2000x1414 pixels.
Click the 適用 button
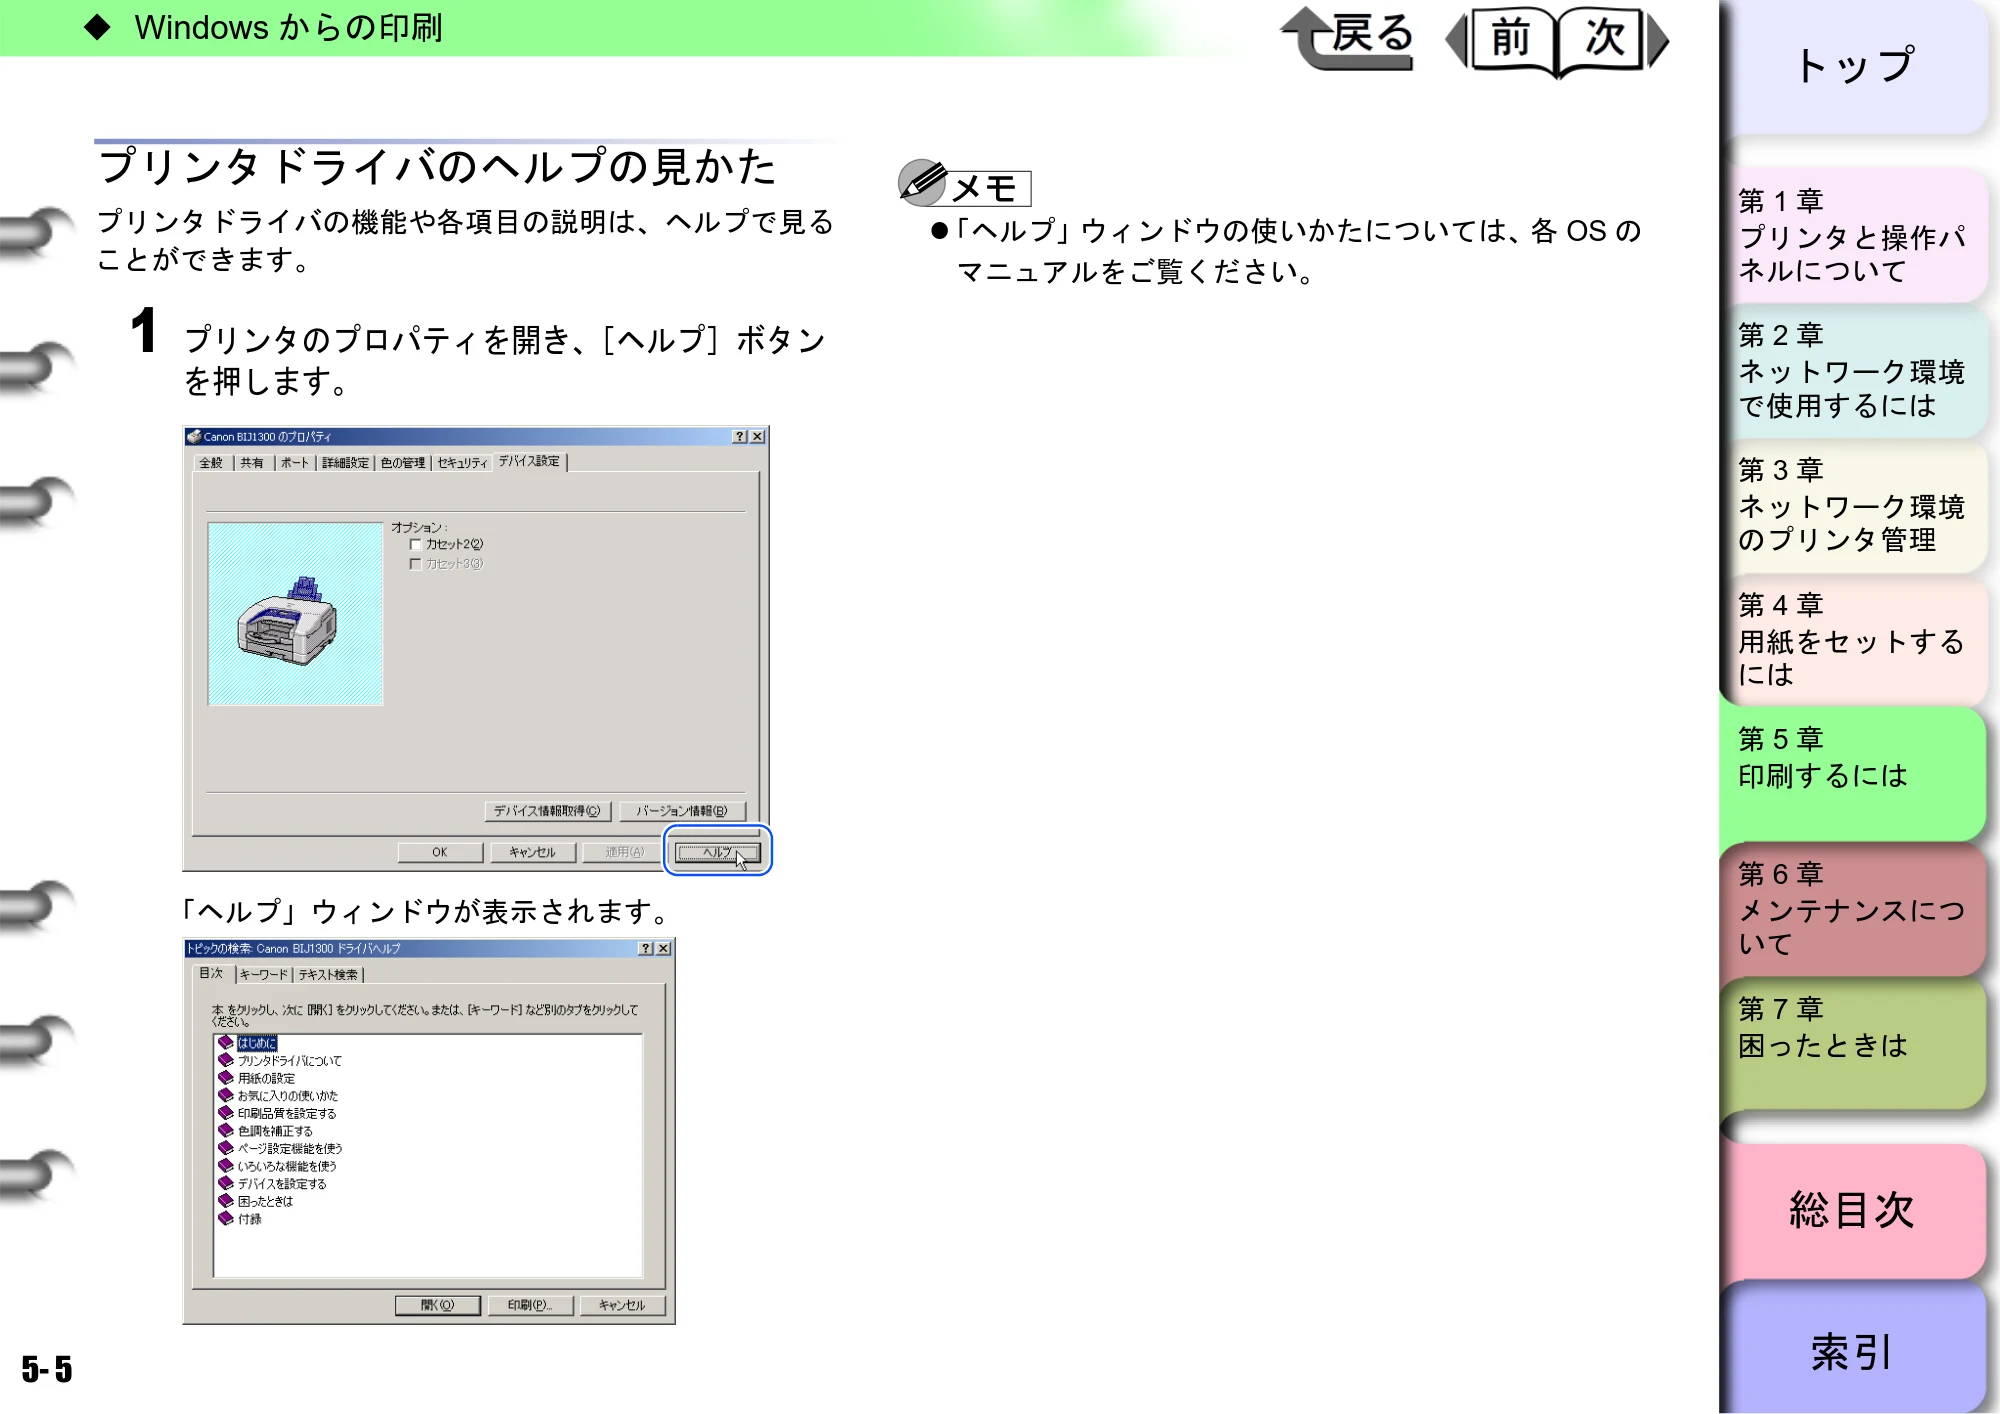click(624, 852)
